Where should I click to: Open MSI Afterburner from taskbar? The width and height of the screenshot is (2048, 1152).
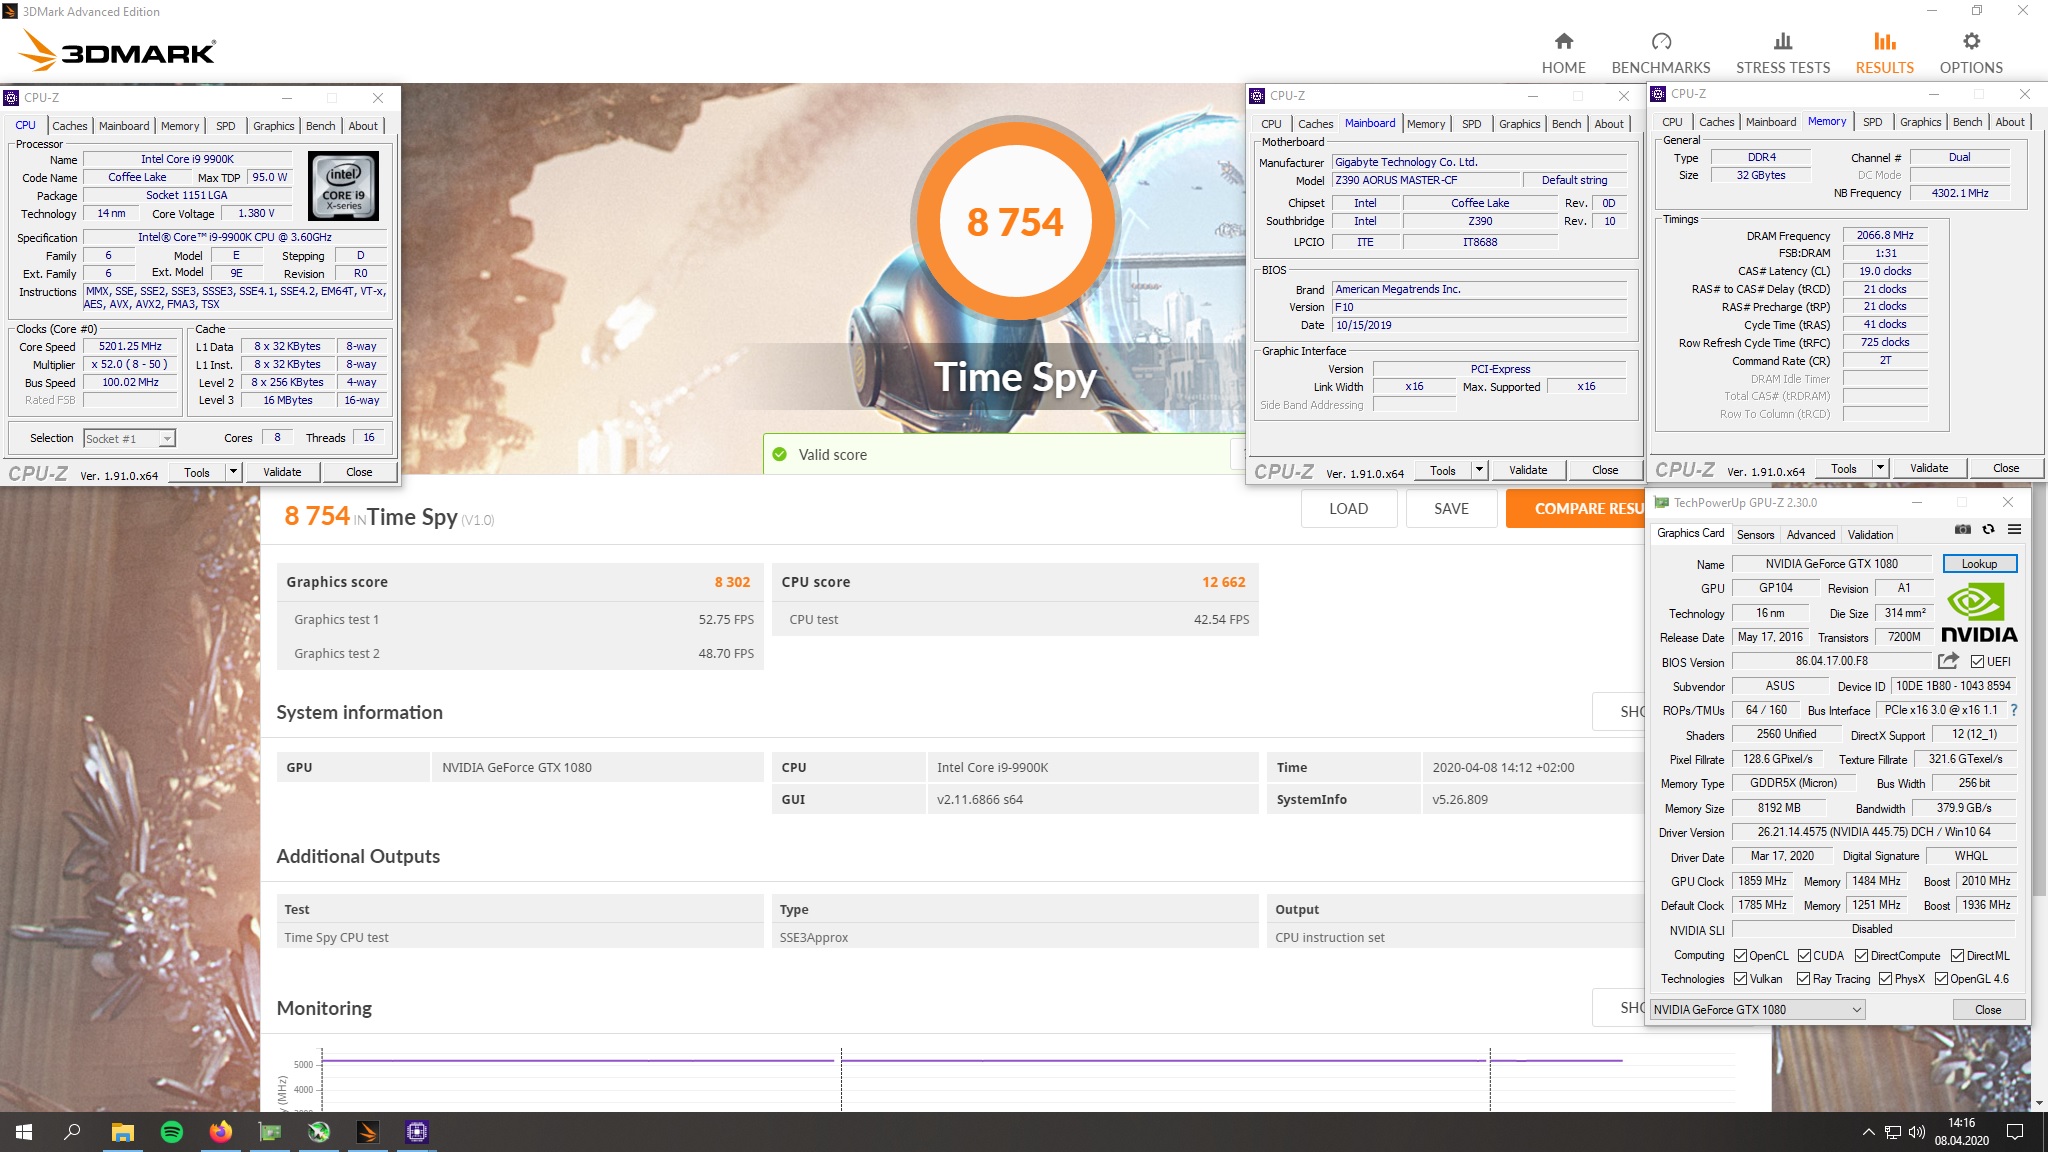pos(319,1132)
